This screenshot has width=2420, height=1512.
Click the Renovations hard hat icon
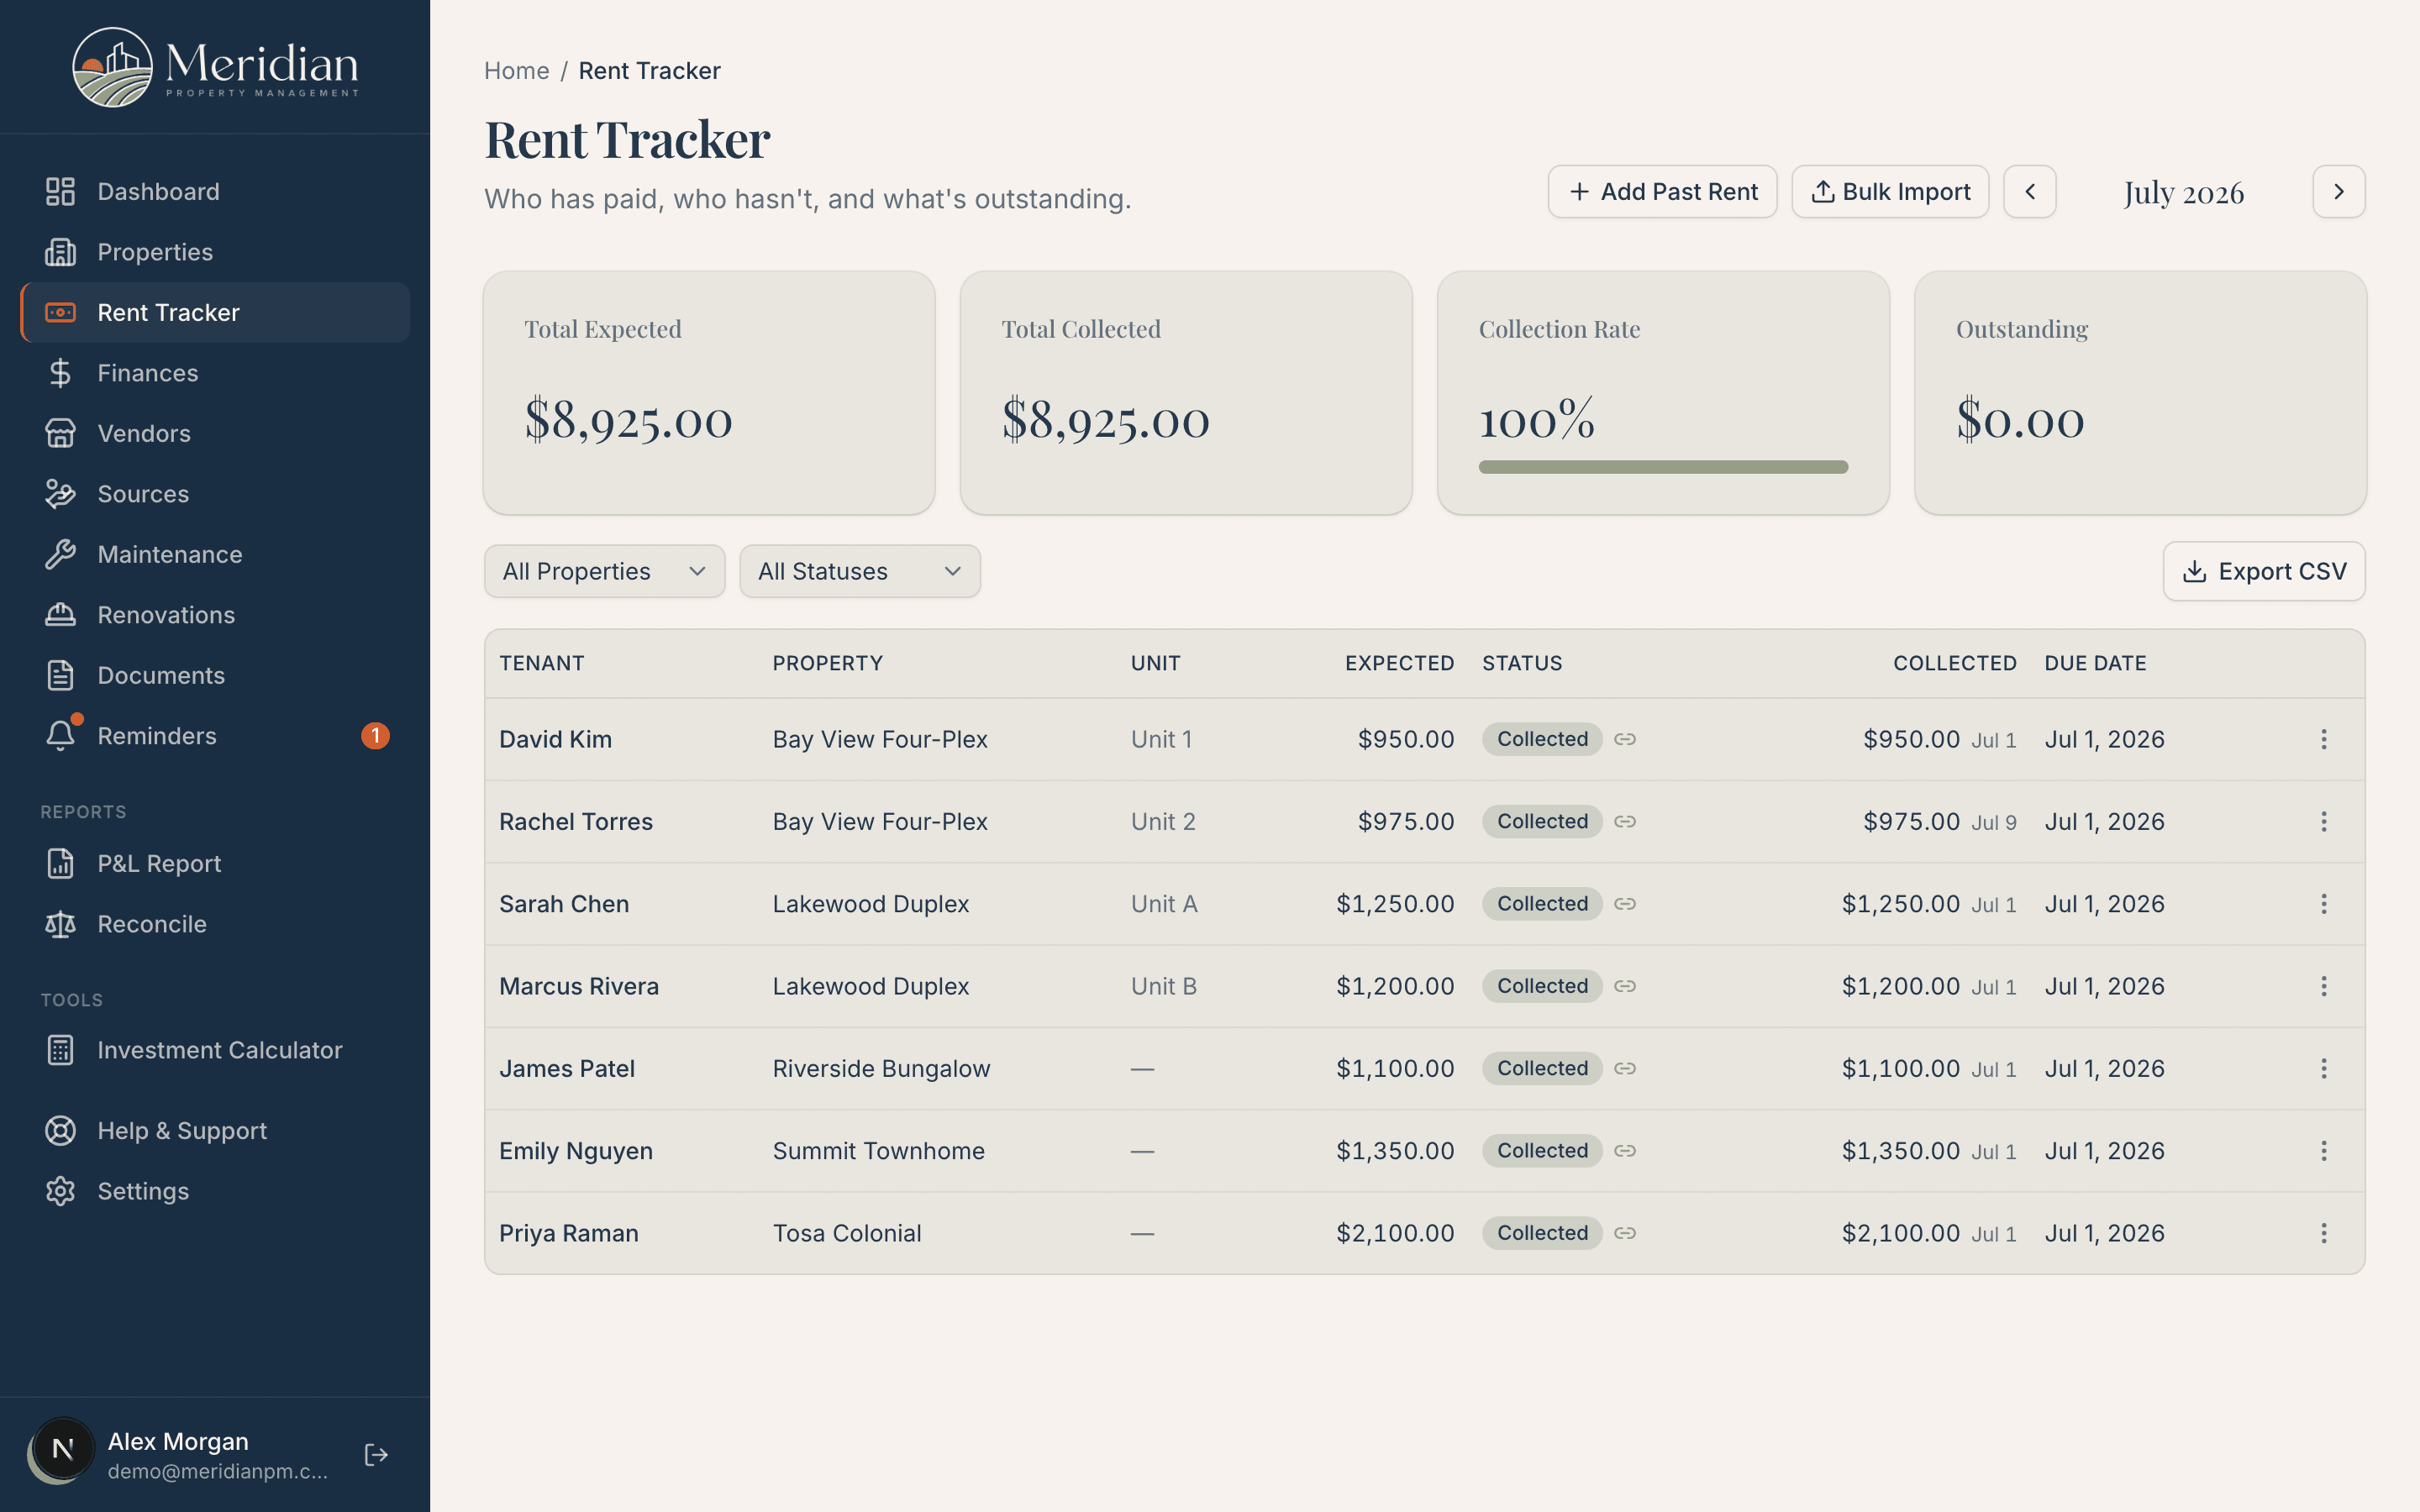tap(60, 615)
